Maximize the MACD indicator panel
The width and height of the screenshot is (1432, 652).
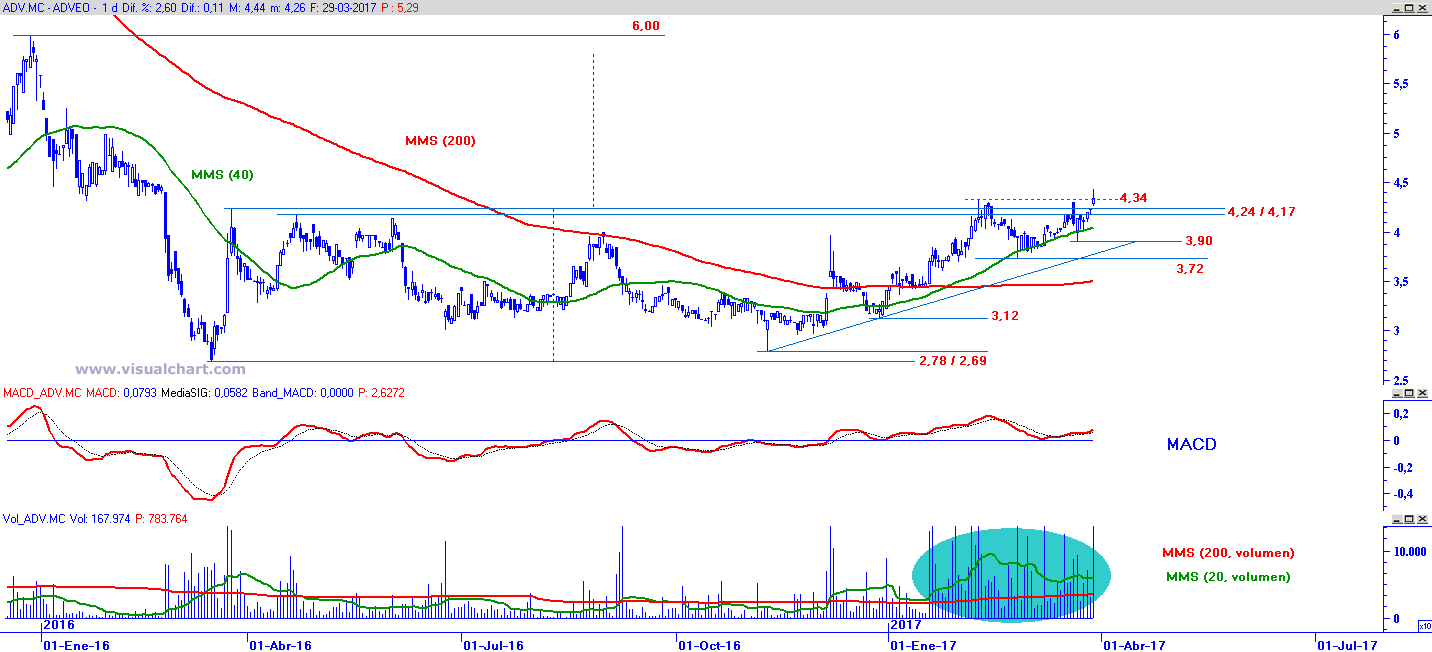1407,394
